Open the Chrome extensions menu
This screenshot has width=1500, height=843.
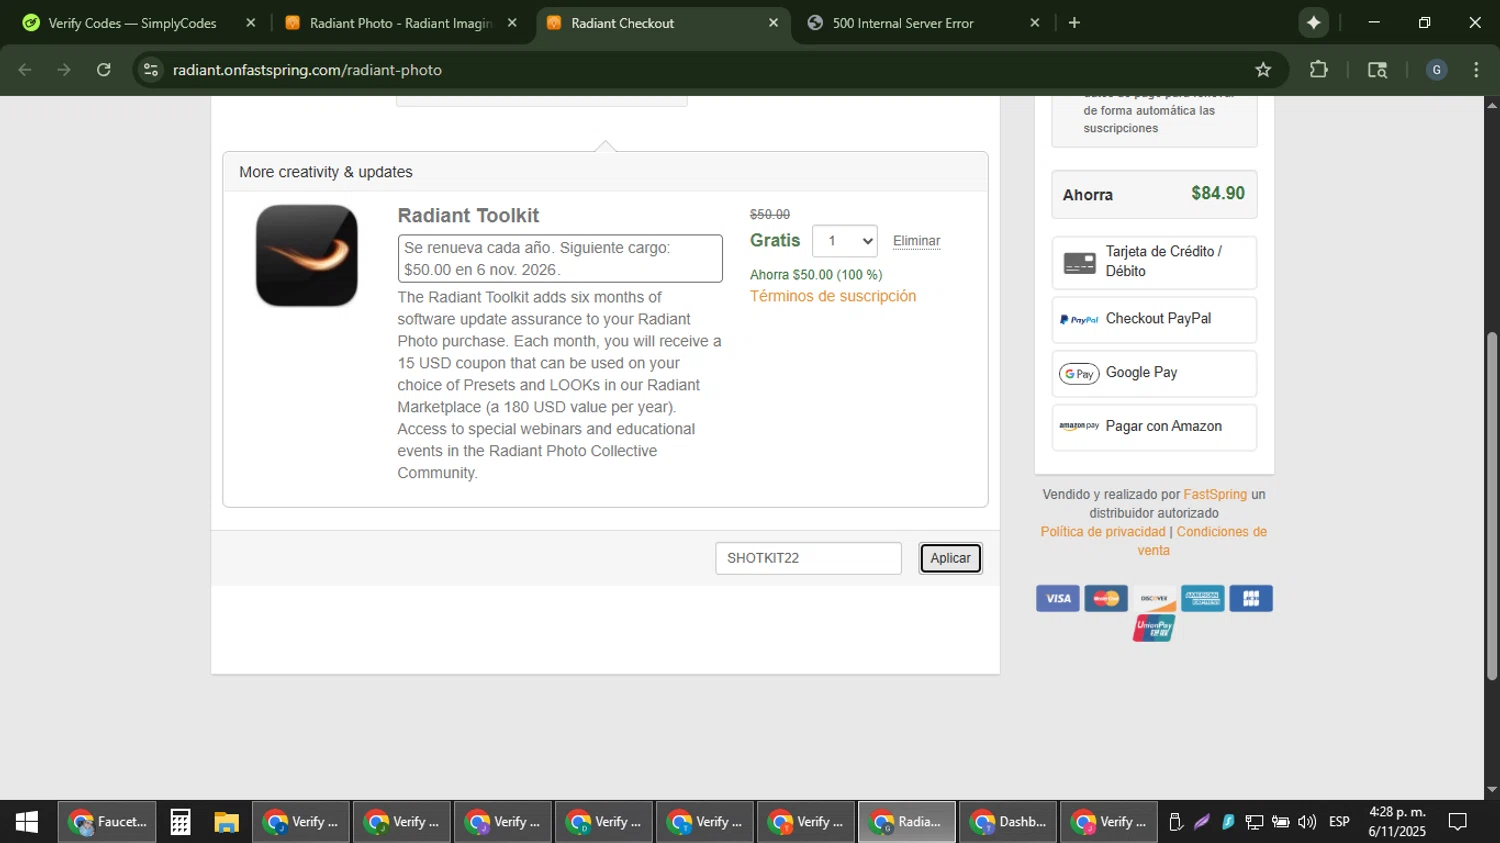(x=1319, y=70)
